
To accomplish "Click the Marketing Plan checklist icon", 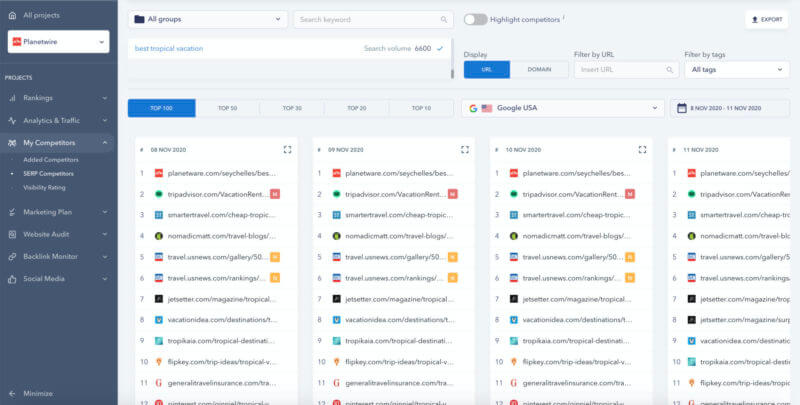I will (12, 212).
